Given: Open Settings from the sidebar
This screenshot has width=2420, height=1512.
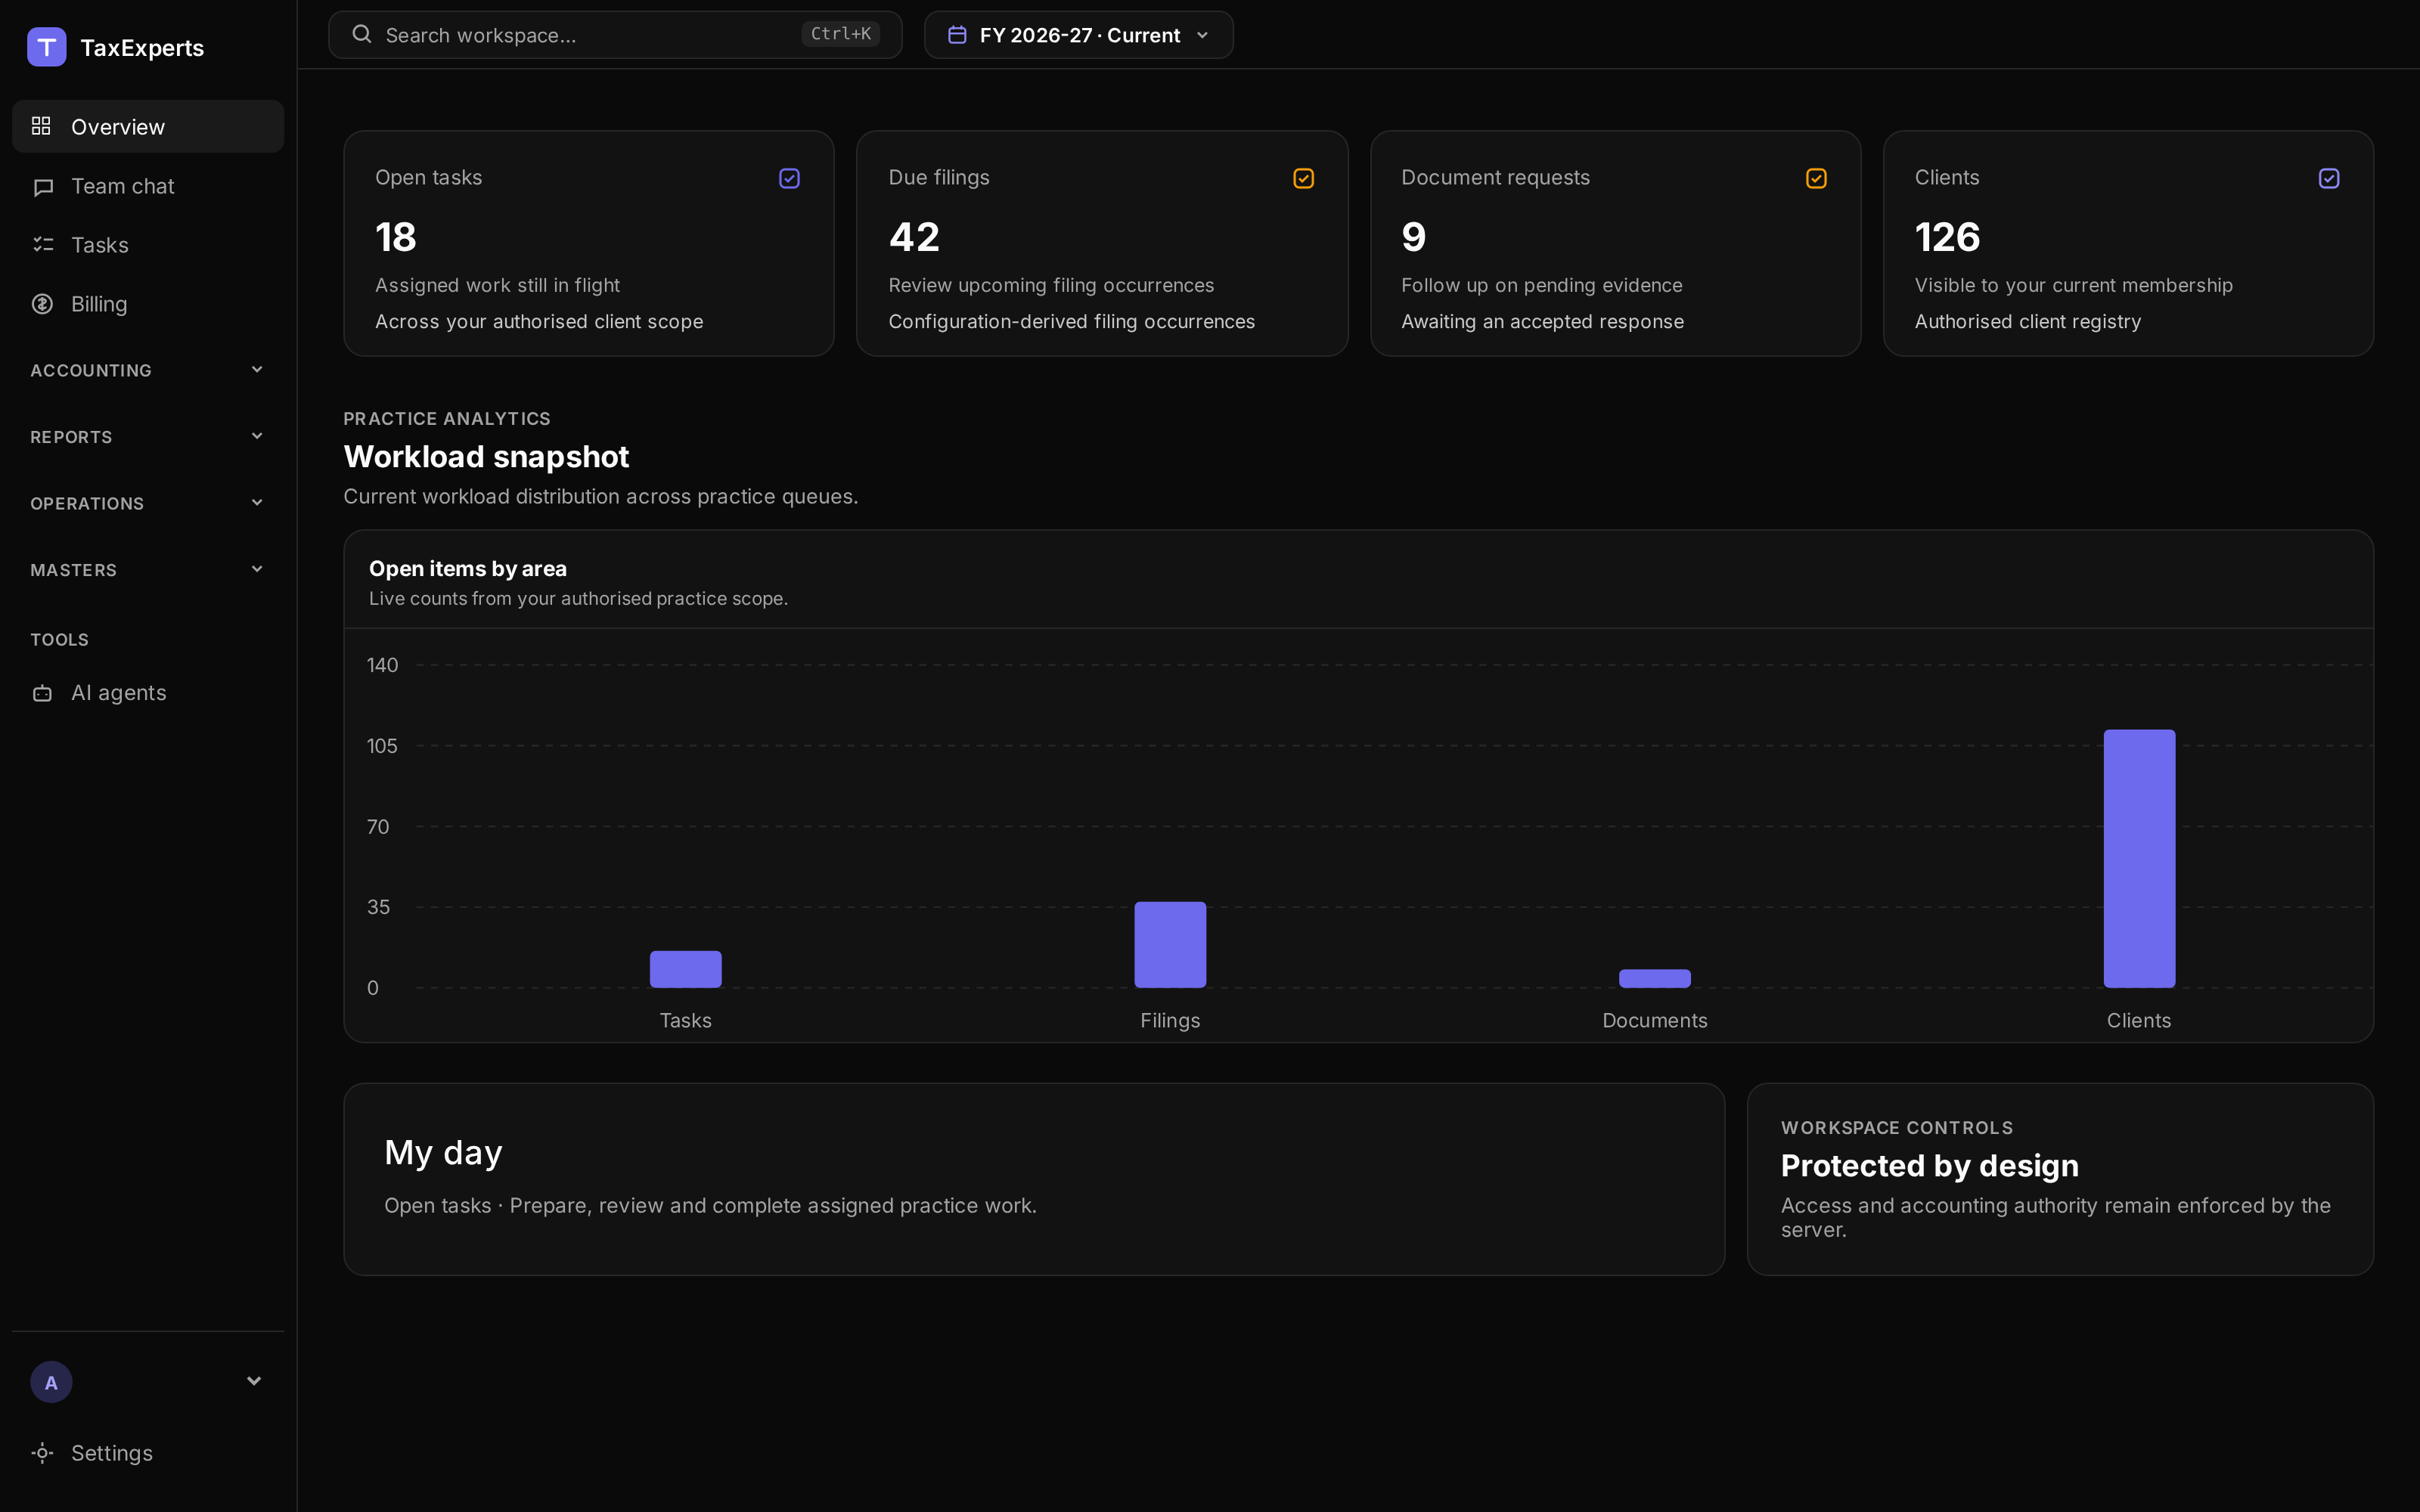Looking at the screenshot, I should (148, 1453).
